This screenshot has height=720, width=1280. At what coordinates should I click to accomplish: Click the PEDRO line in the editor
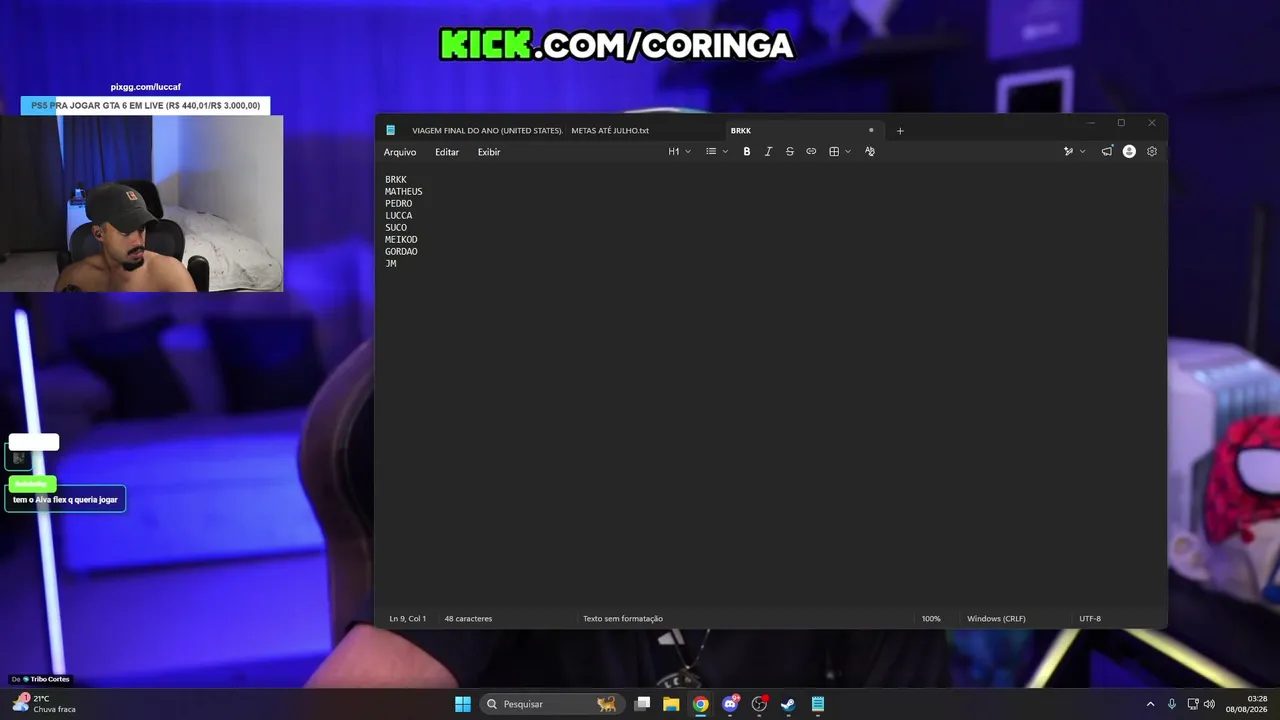(x=399, y=204)
